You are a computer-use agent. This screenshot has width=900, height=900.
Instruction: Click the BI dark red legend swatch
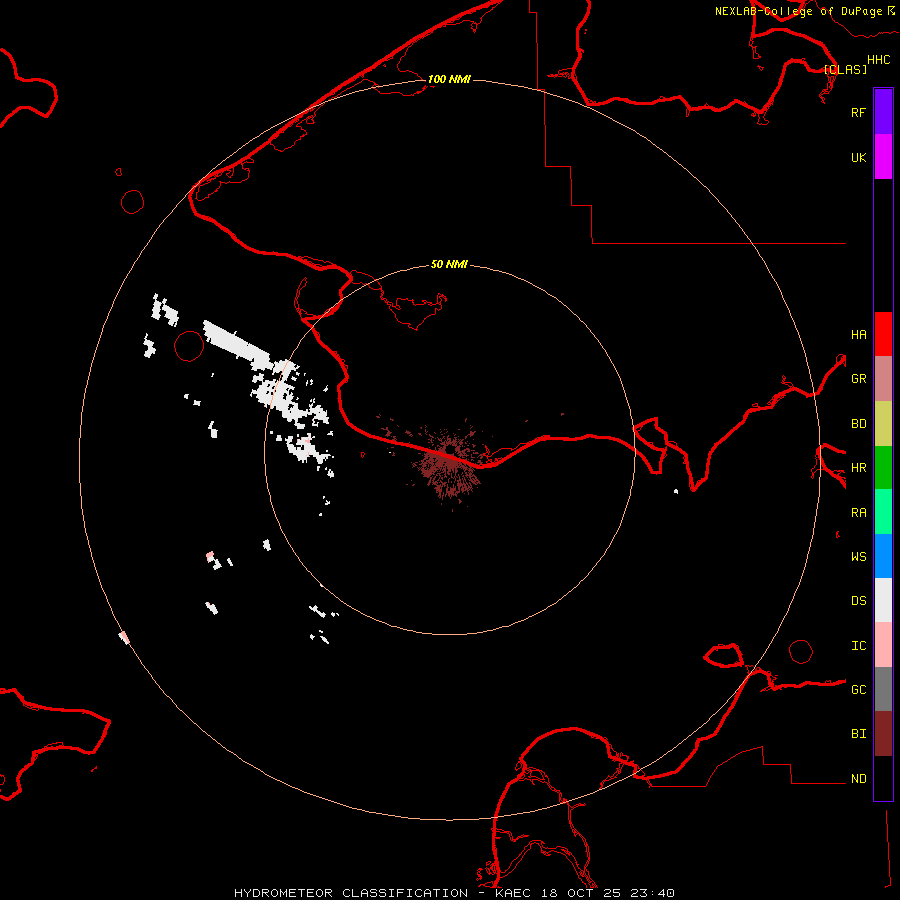[x=883, y=734]
